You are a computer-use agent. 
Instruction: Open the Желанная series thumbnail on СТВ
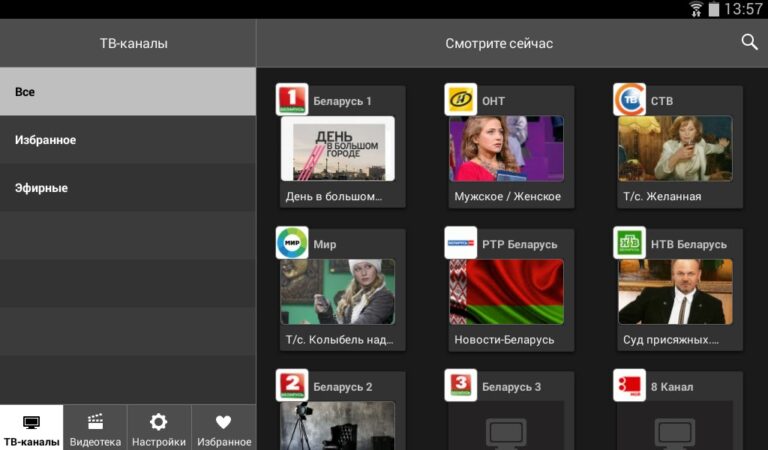[675, 148]
